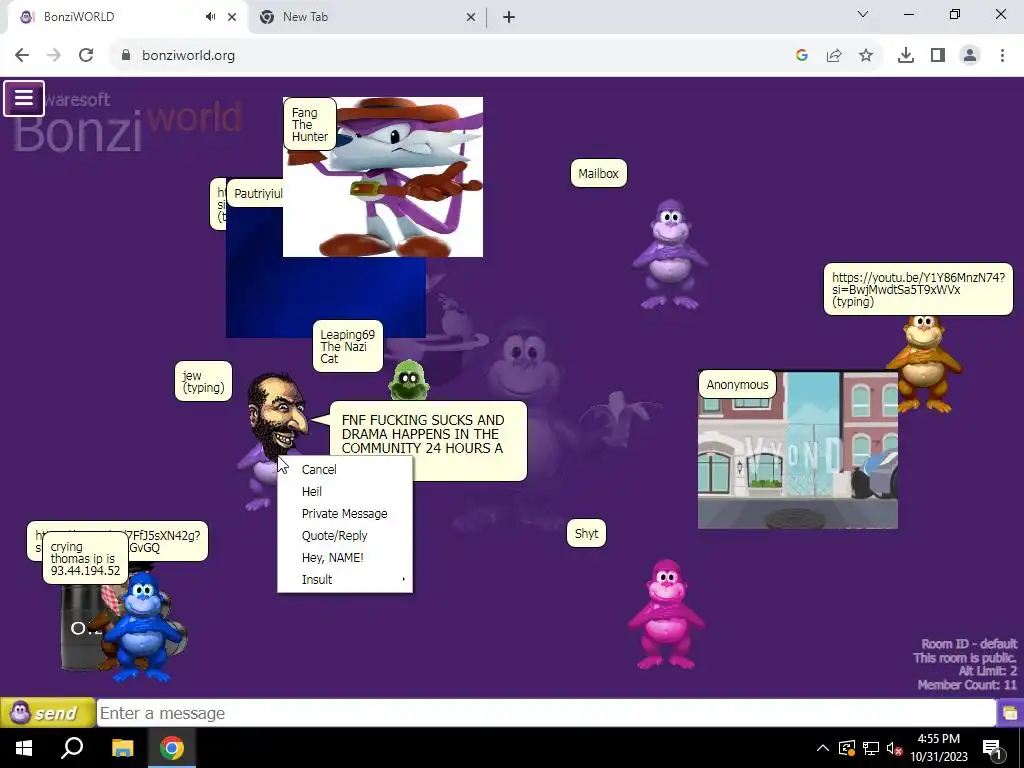Image resolution: width=1024 pixels, height=768 pixels.
Task: Open the tab search dropdown
Action: (x=863, y=14)
